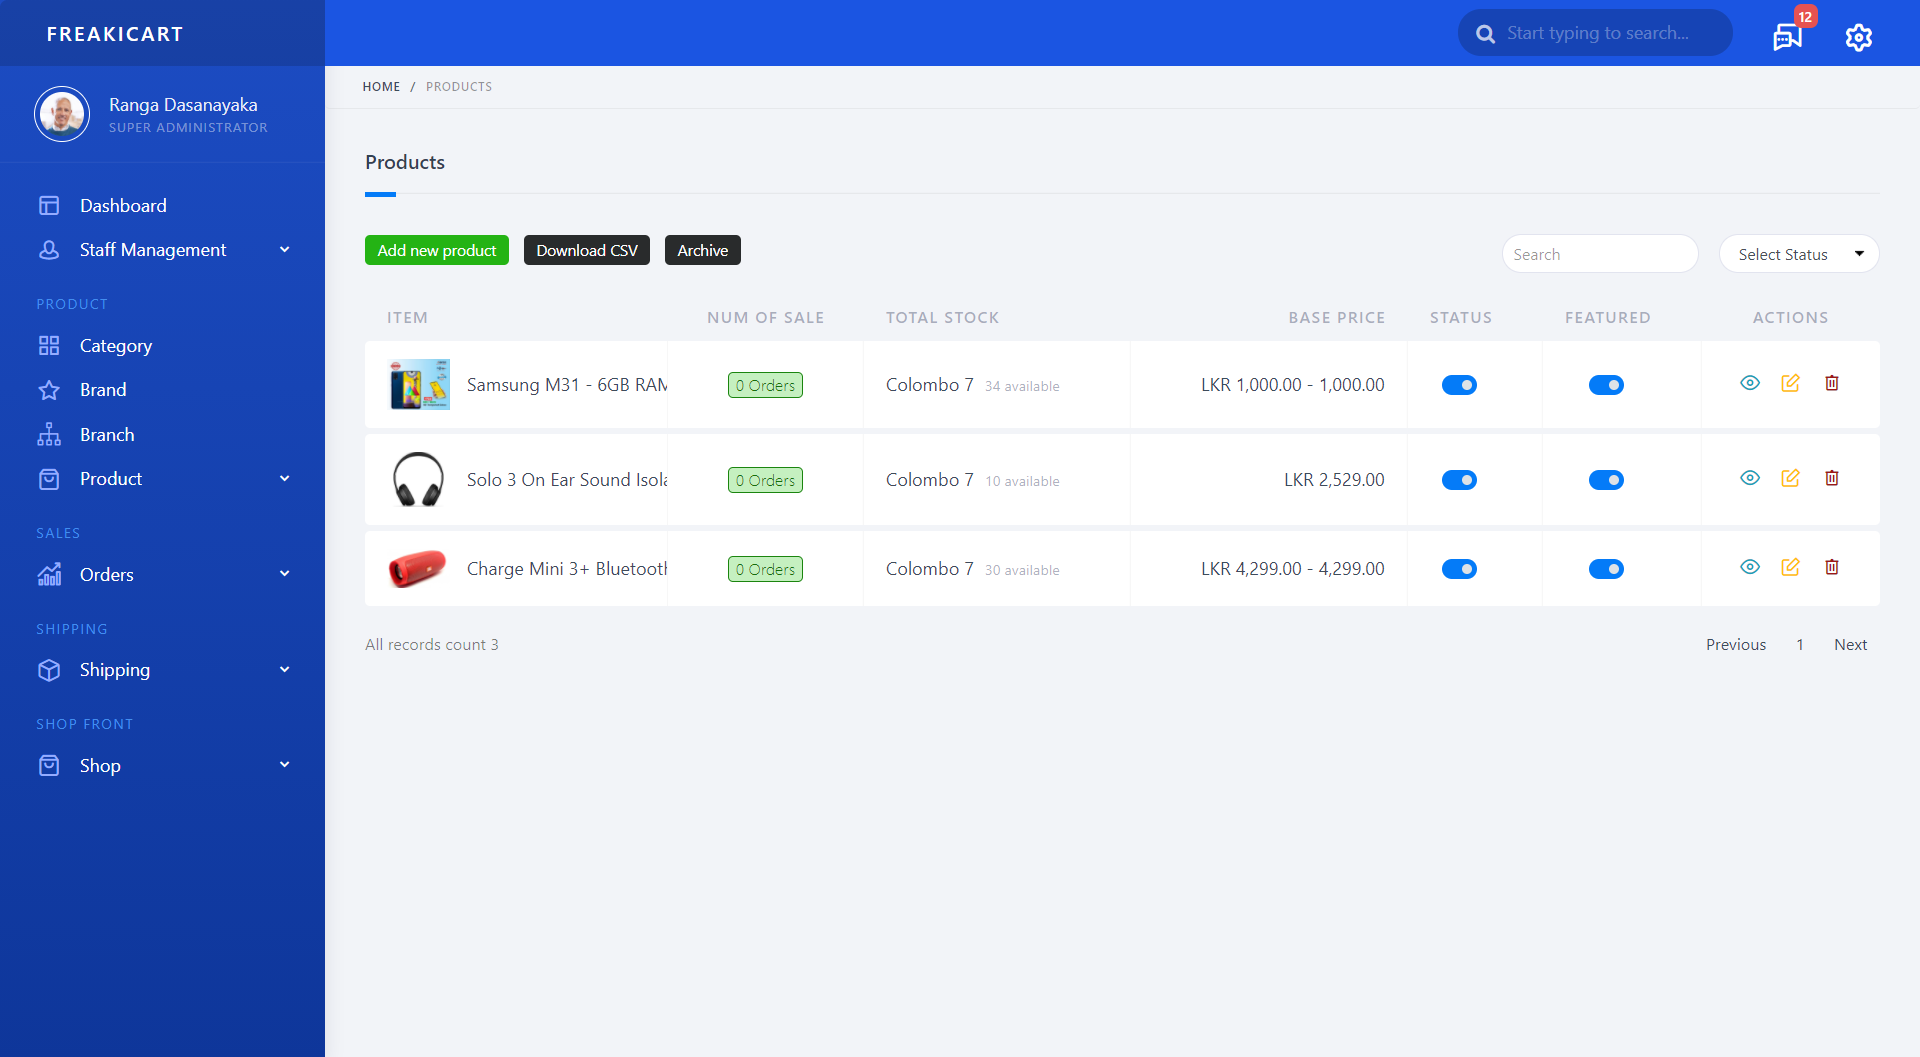The image size is (1920, 1057).
Task: Select the Brand icon in sidebar
Action: pos(50,390)
